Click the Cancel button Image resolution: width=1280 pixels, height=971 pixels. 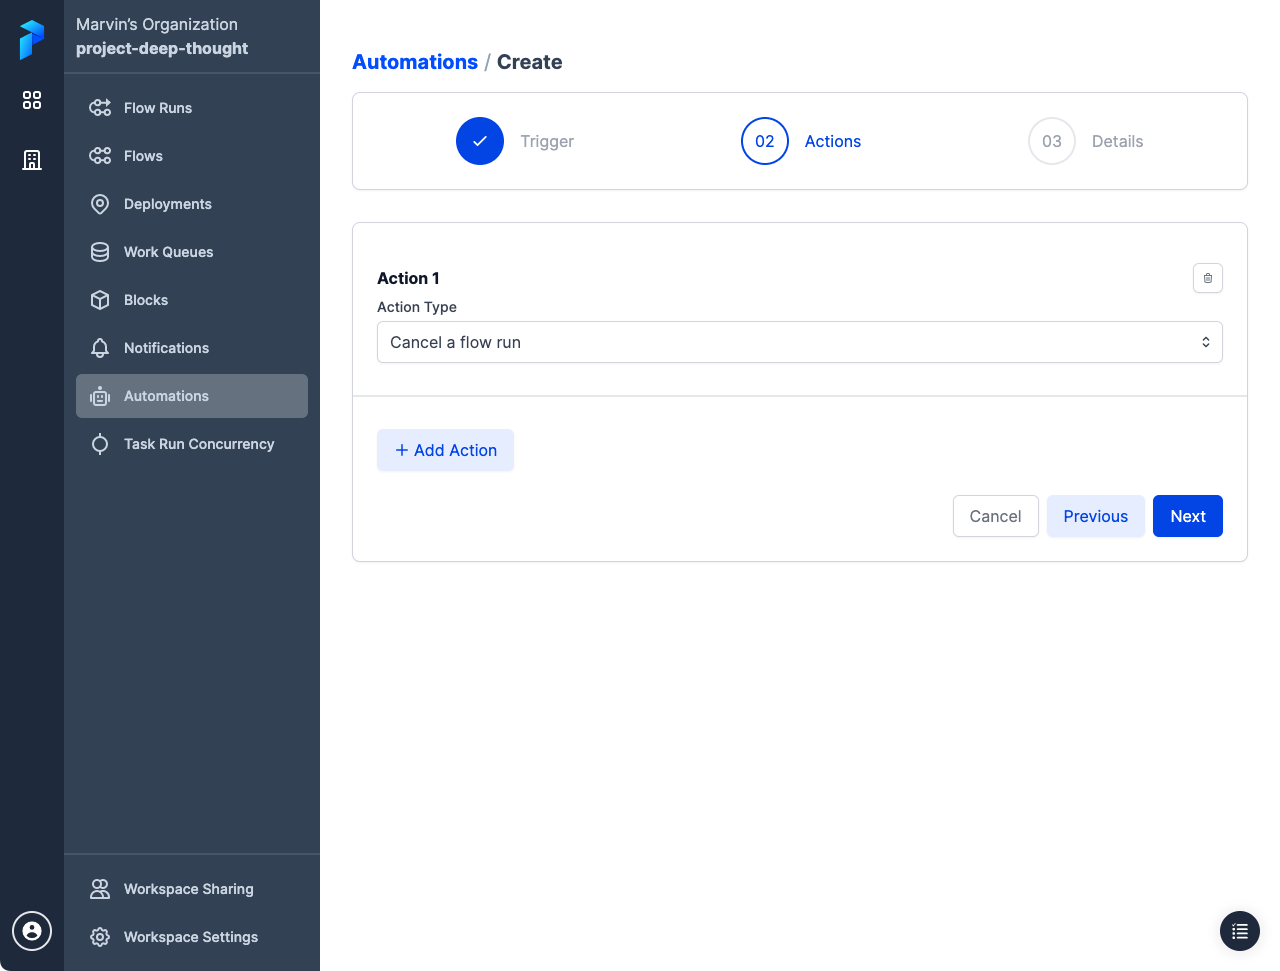point(995,516)
